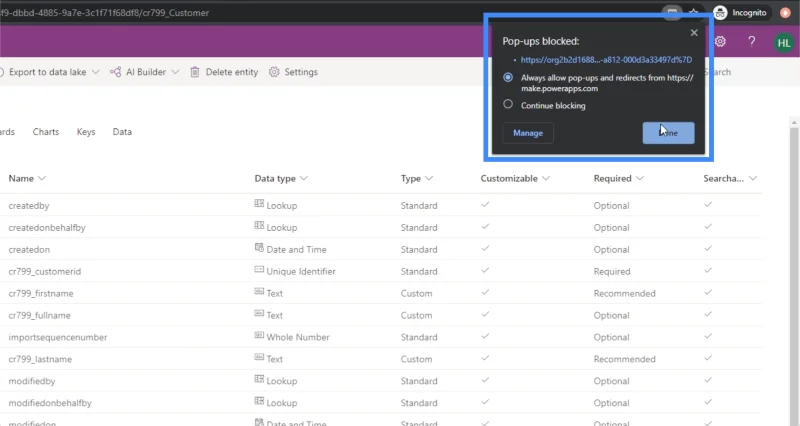Open the cr799_lastname field

(40, 359)
